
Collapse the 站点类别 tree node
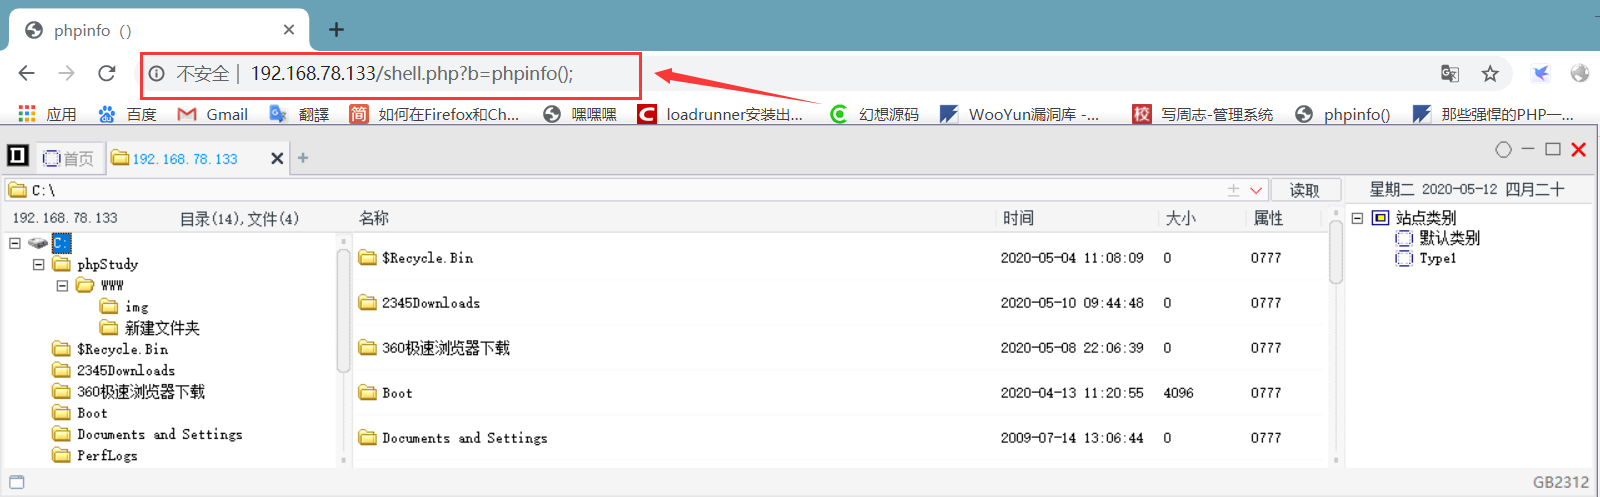point(1357,218)
